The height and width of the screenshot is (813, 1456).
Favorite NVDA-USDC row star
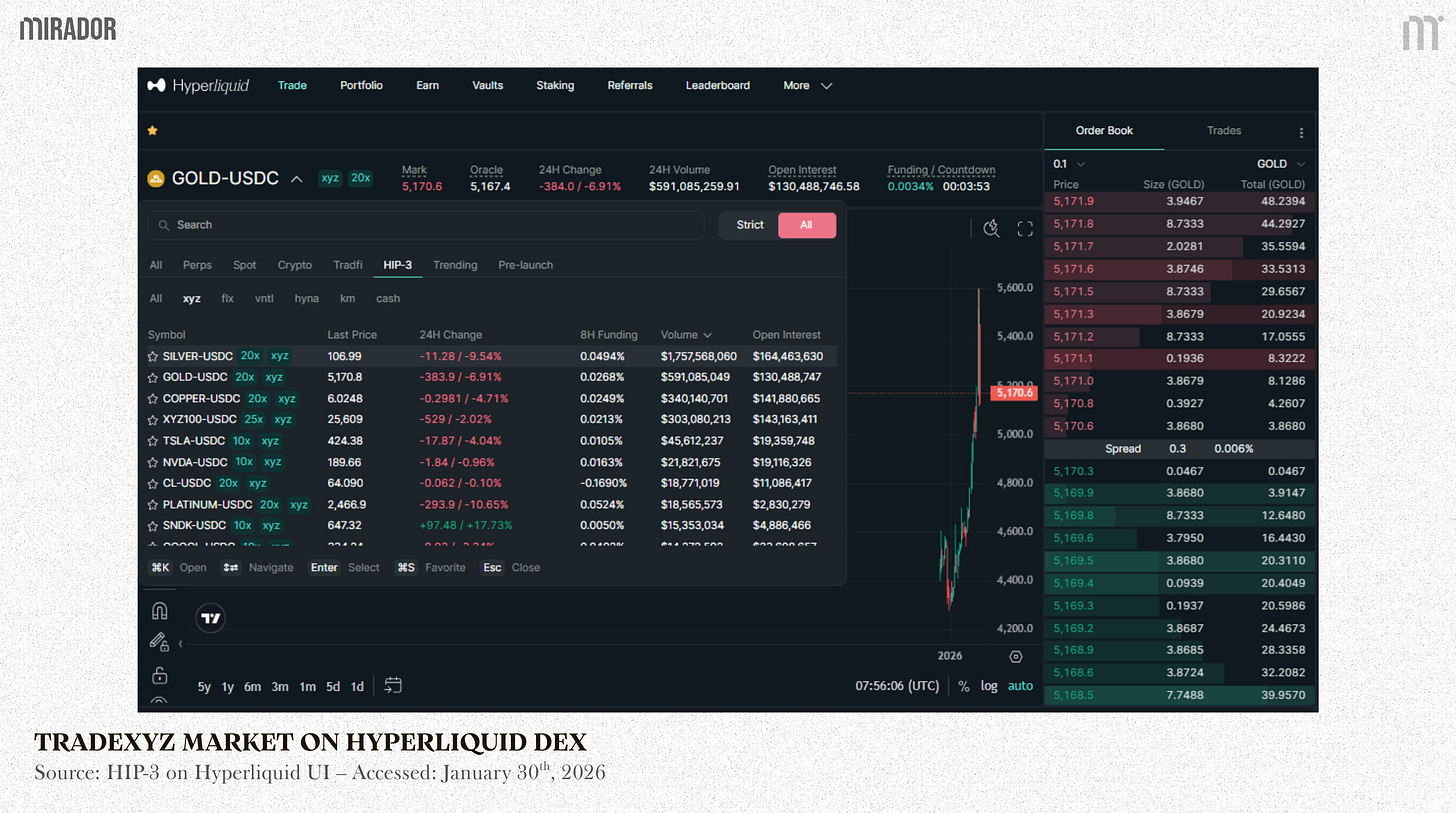pyautogui.click(x=153, y=462)
